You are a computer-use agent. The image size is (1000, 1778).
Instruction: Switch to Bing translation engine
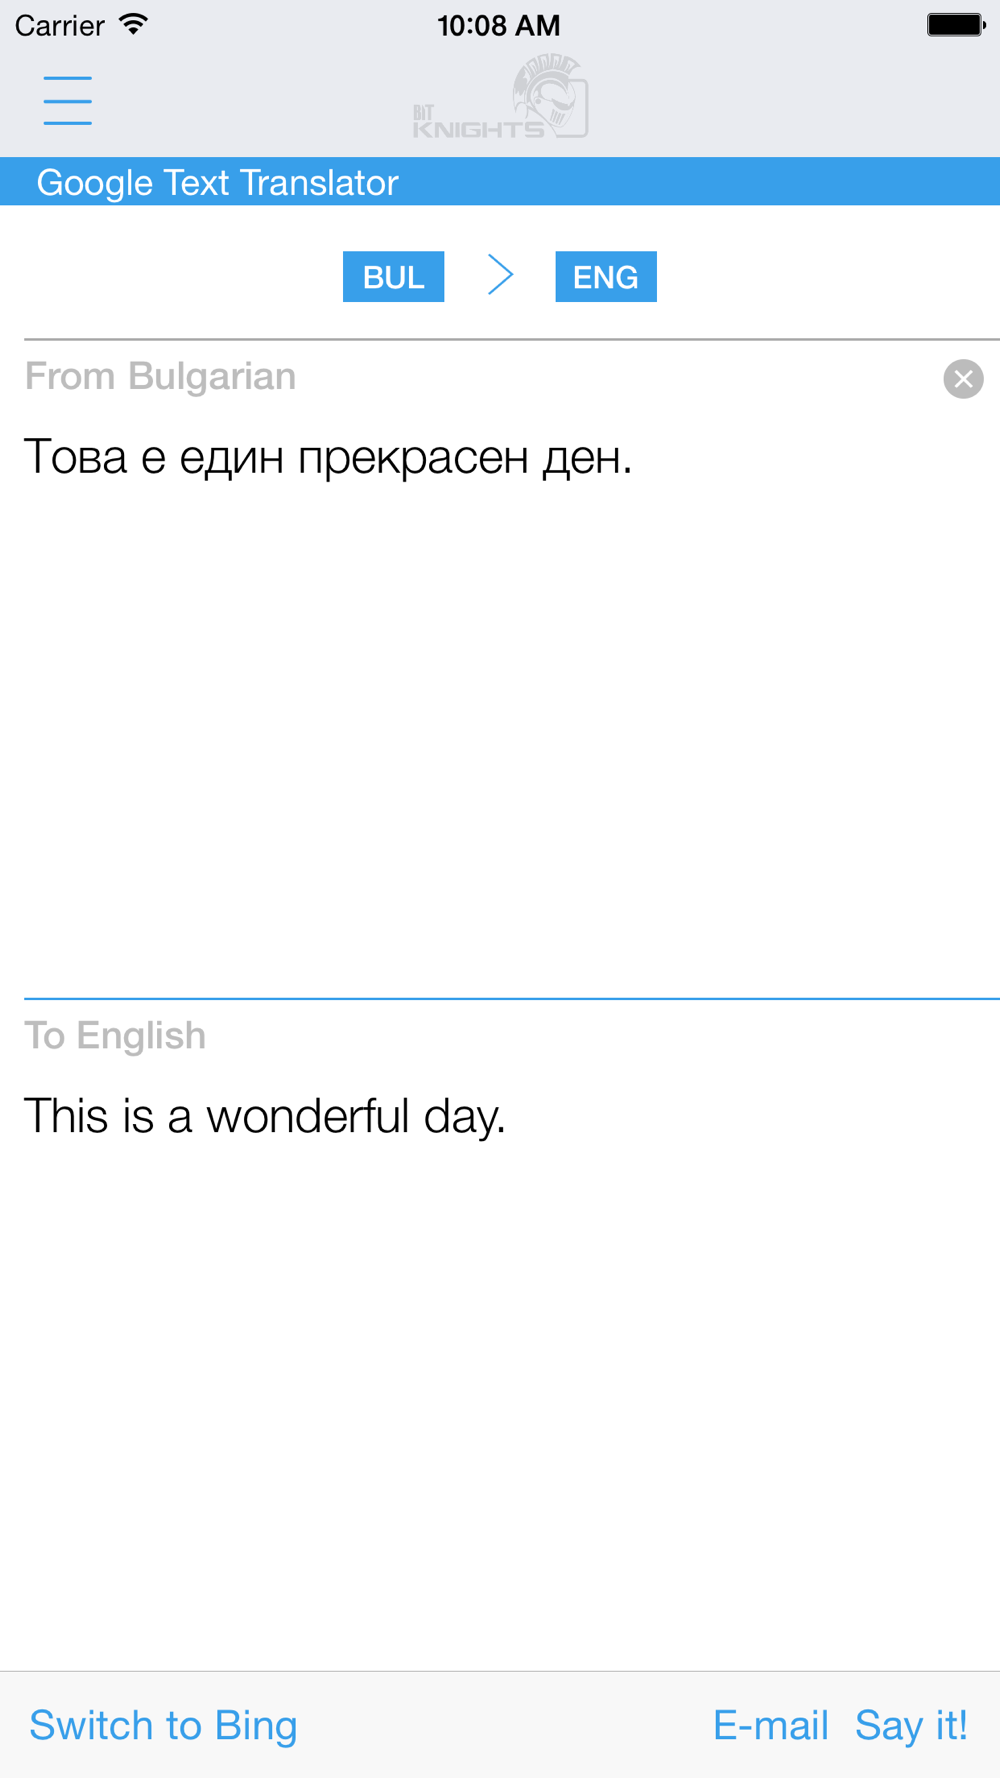(x=163, y=1726)
